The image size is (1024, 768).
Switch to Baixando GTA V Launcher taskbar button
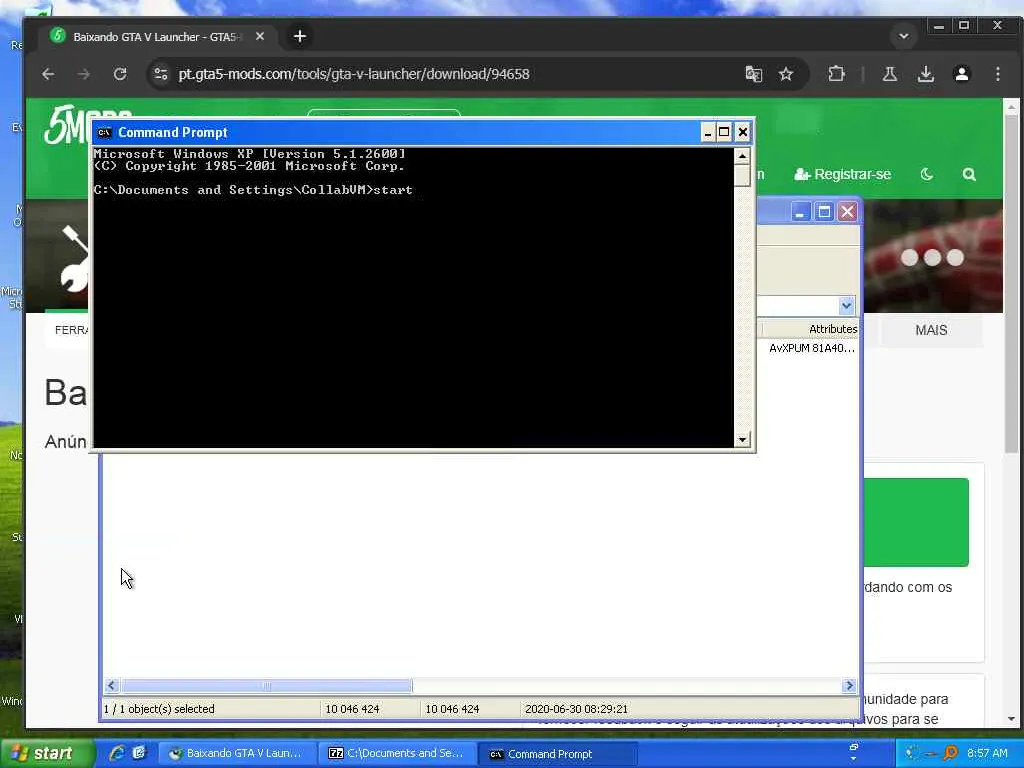point(237,754)
